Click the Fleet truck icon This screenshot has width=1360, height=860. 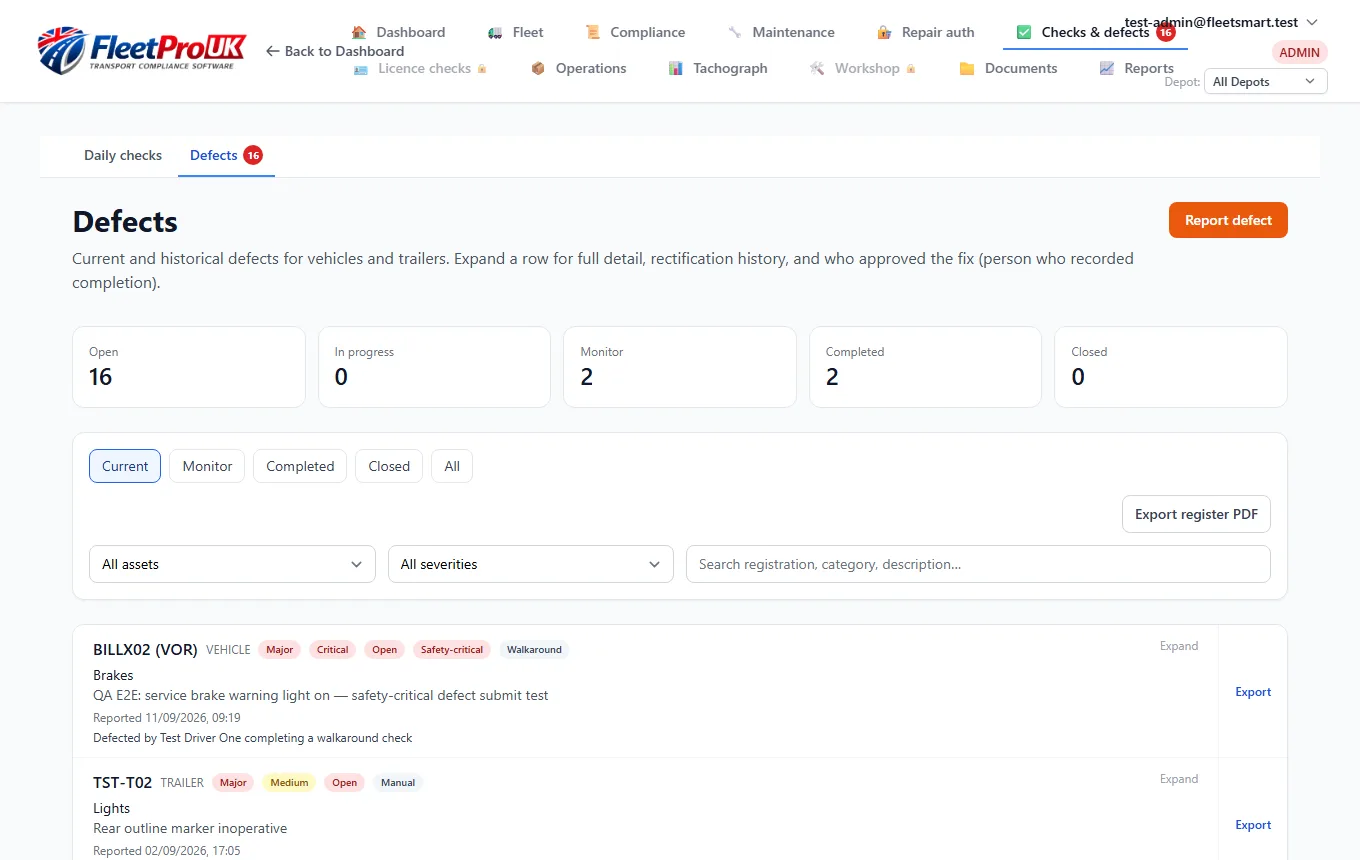[x=495, y=32]
